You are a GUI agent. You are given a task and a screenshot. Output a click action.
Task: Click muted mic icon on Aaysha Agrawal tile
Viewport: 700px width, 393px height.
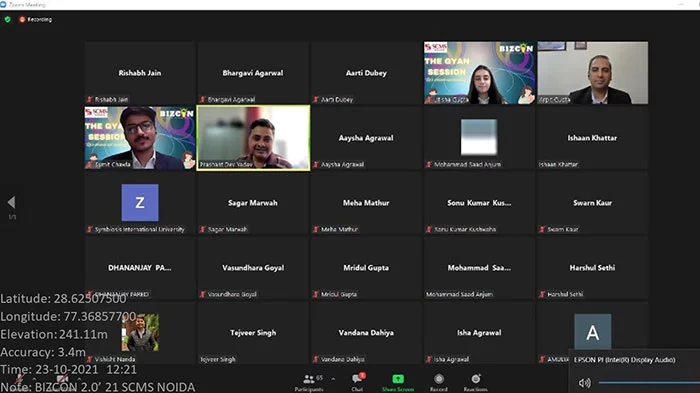[x=316, y=164]
